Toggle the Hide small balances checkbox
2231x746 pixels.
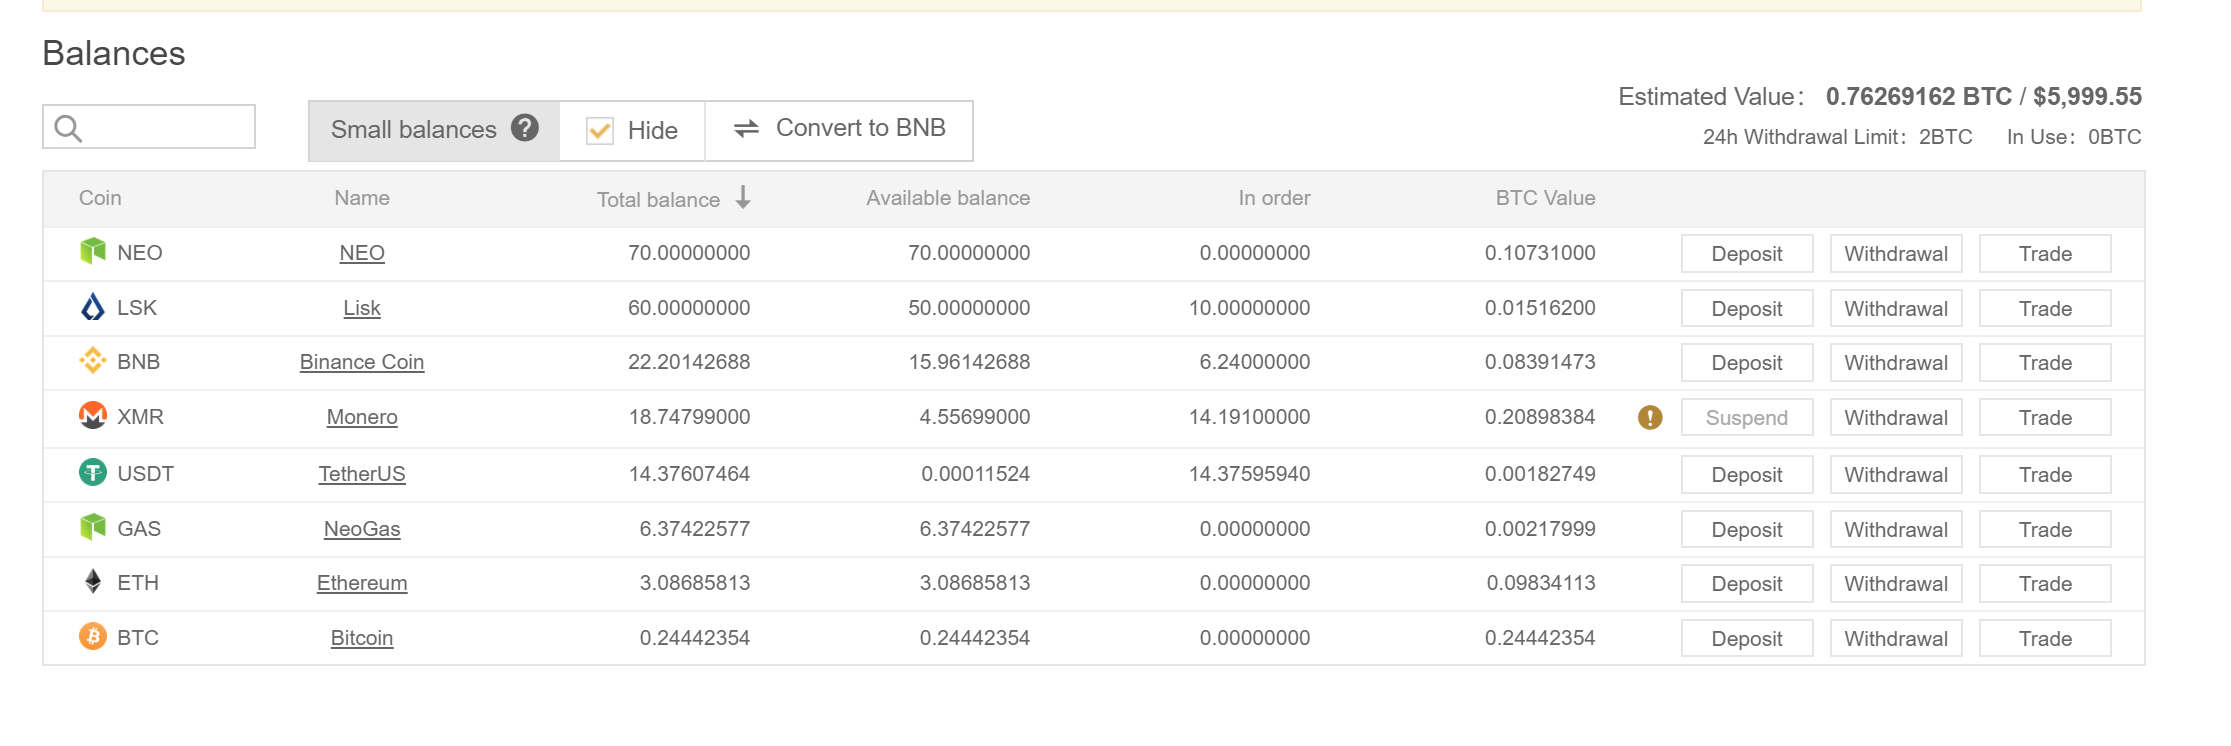pyautogui.click(x=600, y=131)
